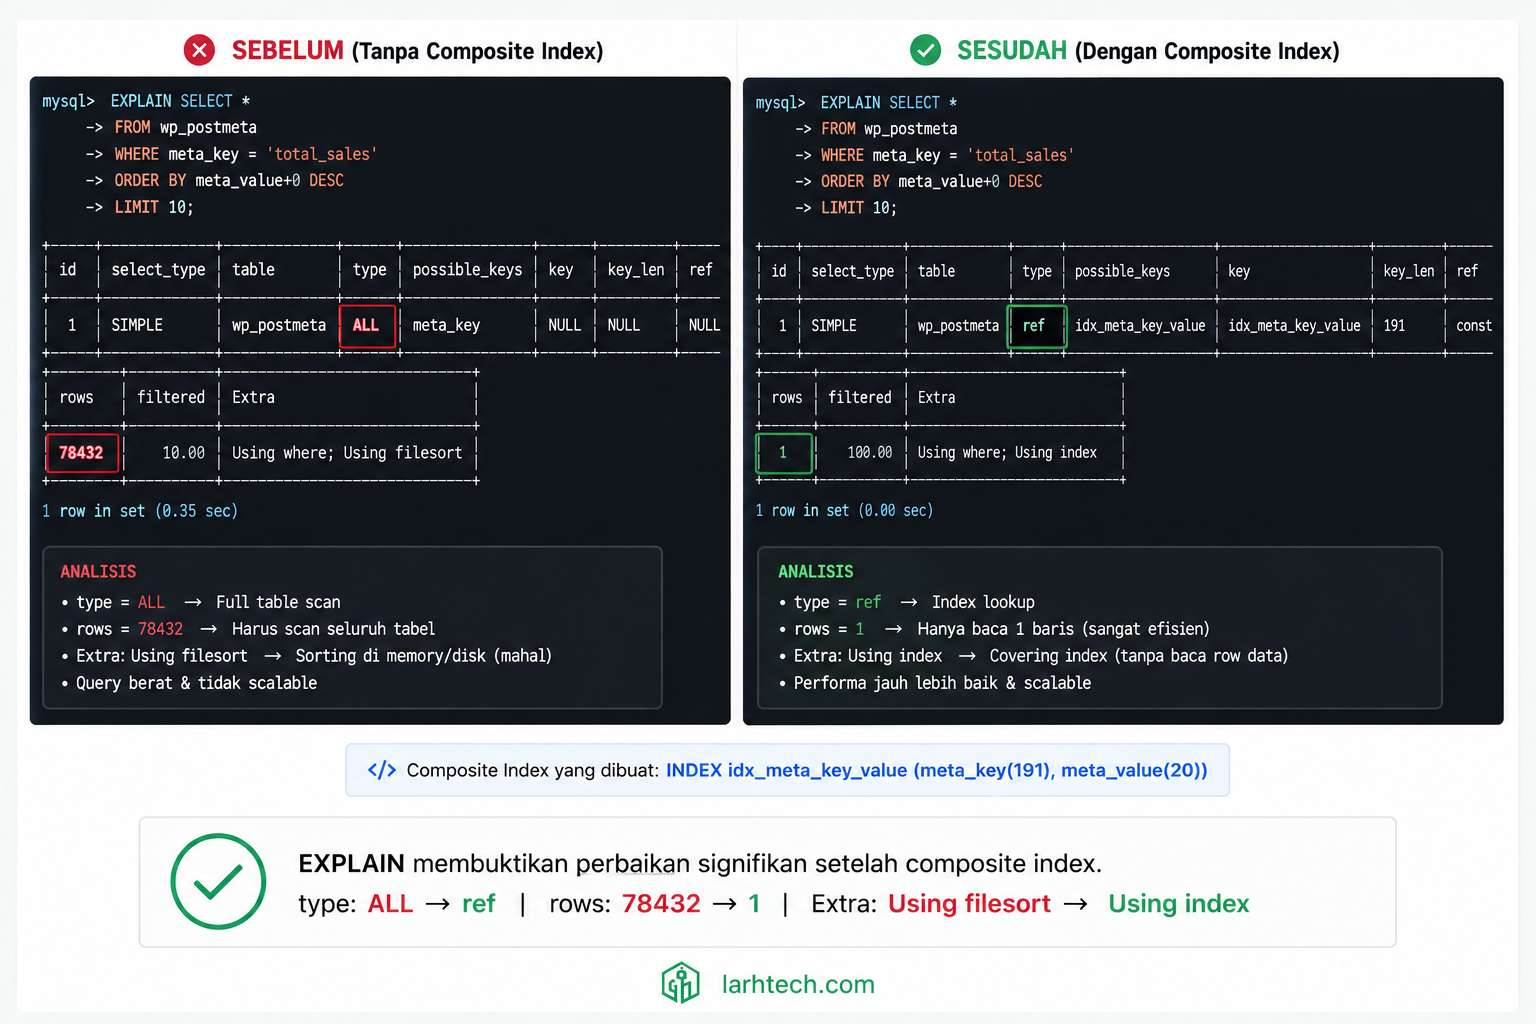Click meta_key cell under possible_keys in left table
The image size is (1536, 1024).
pyautogui.click(x=446, y=325)
